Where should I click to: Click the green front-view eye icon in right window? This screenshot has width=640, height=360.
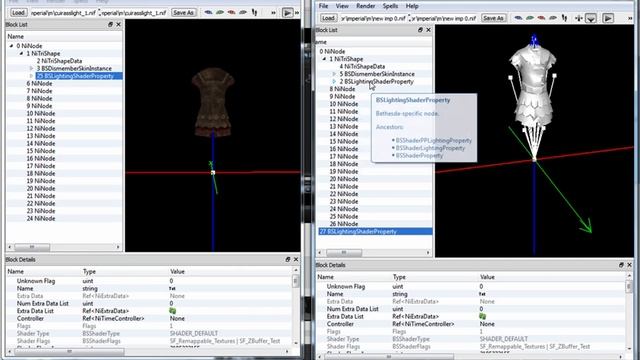[530, 18]
